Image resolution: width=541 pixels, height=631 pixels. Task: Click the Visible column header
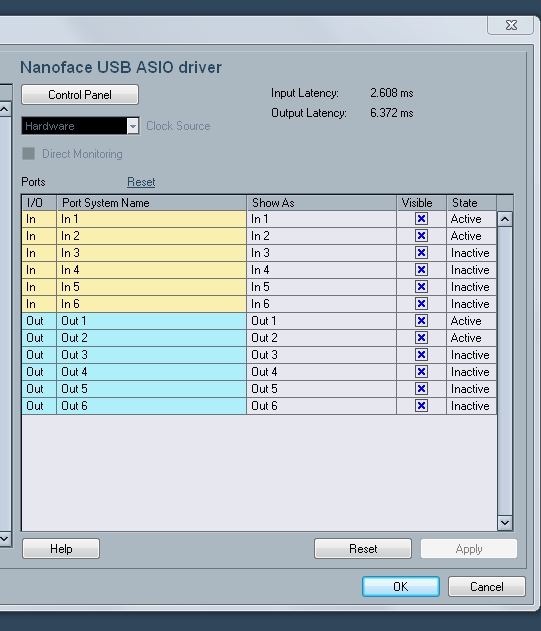tap(421, 203)
